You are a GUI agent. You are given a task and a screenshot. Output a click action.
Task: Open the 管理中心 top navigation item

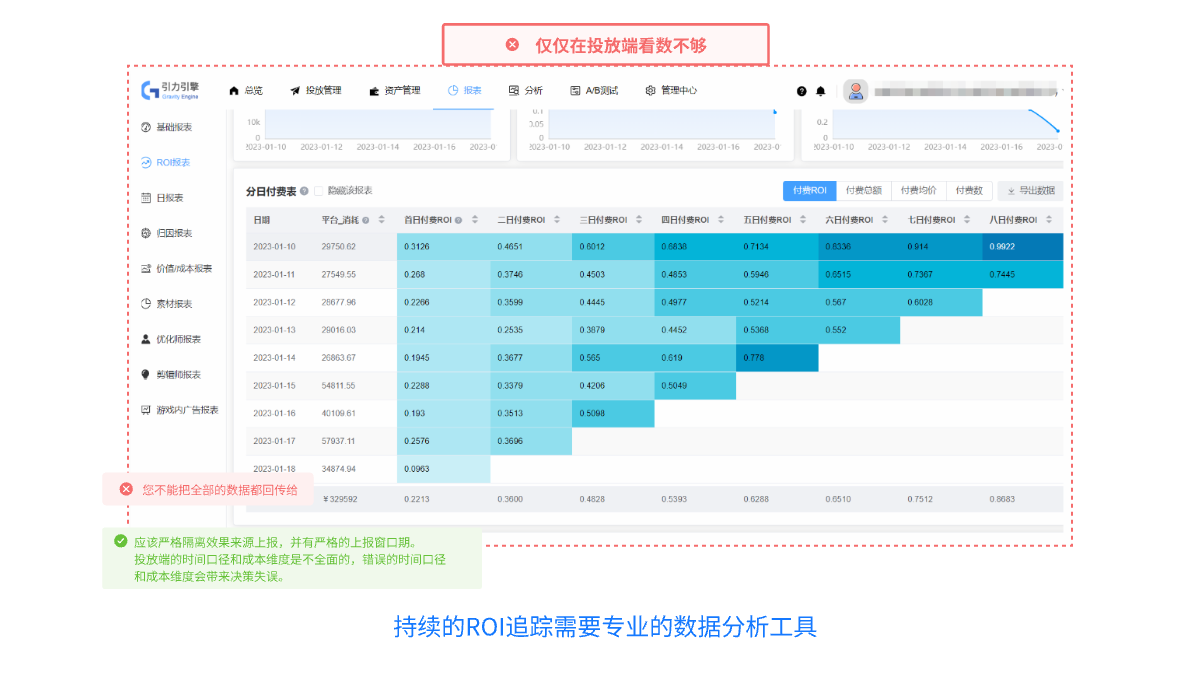click(x=671, y=91)
